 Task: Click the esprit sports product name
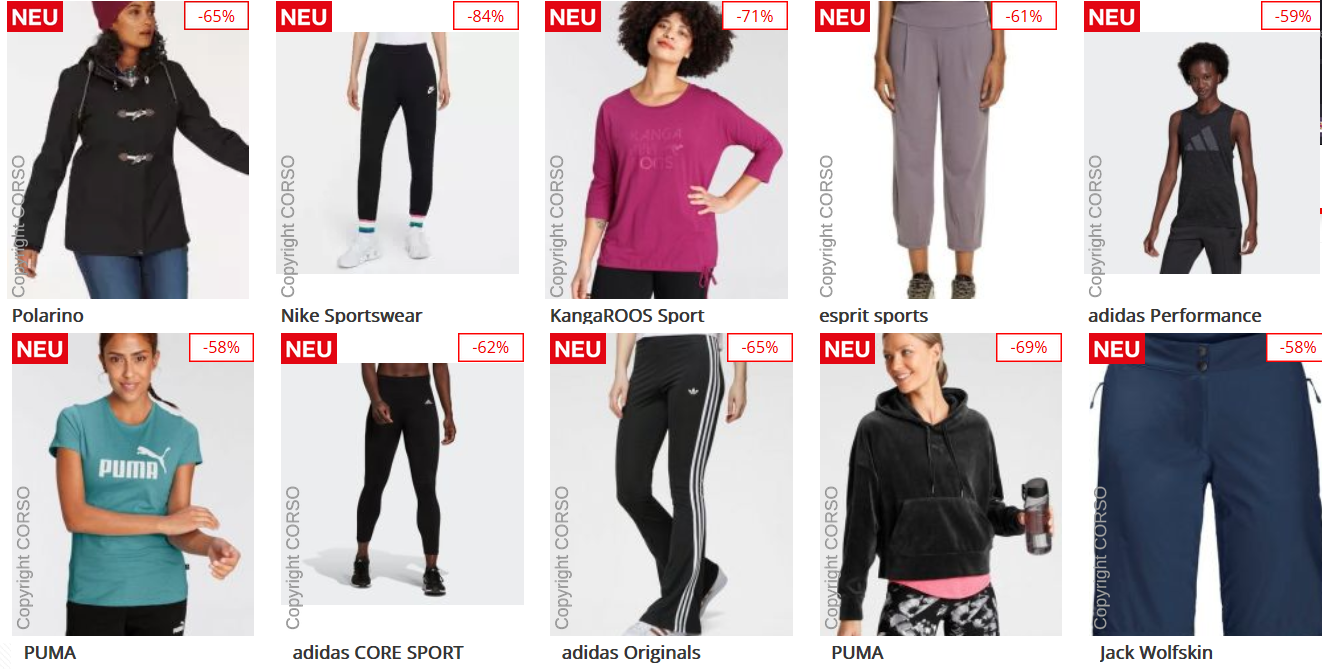873,316
